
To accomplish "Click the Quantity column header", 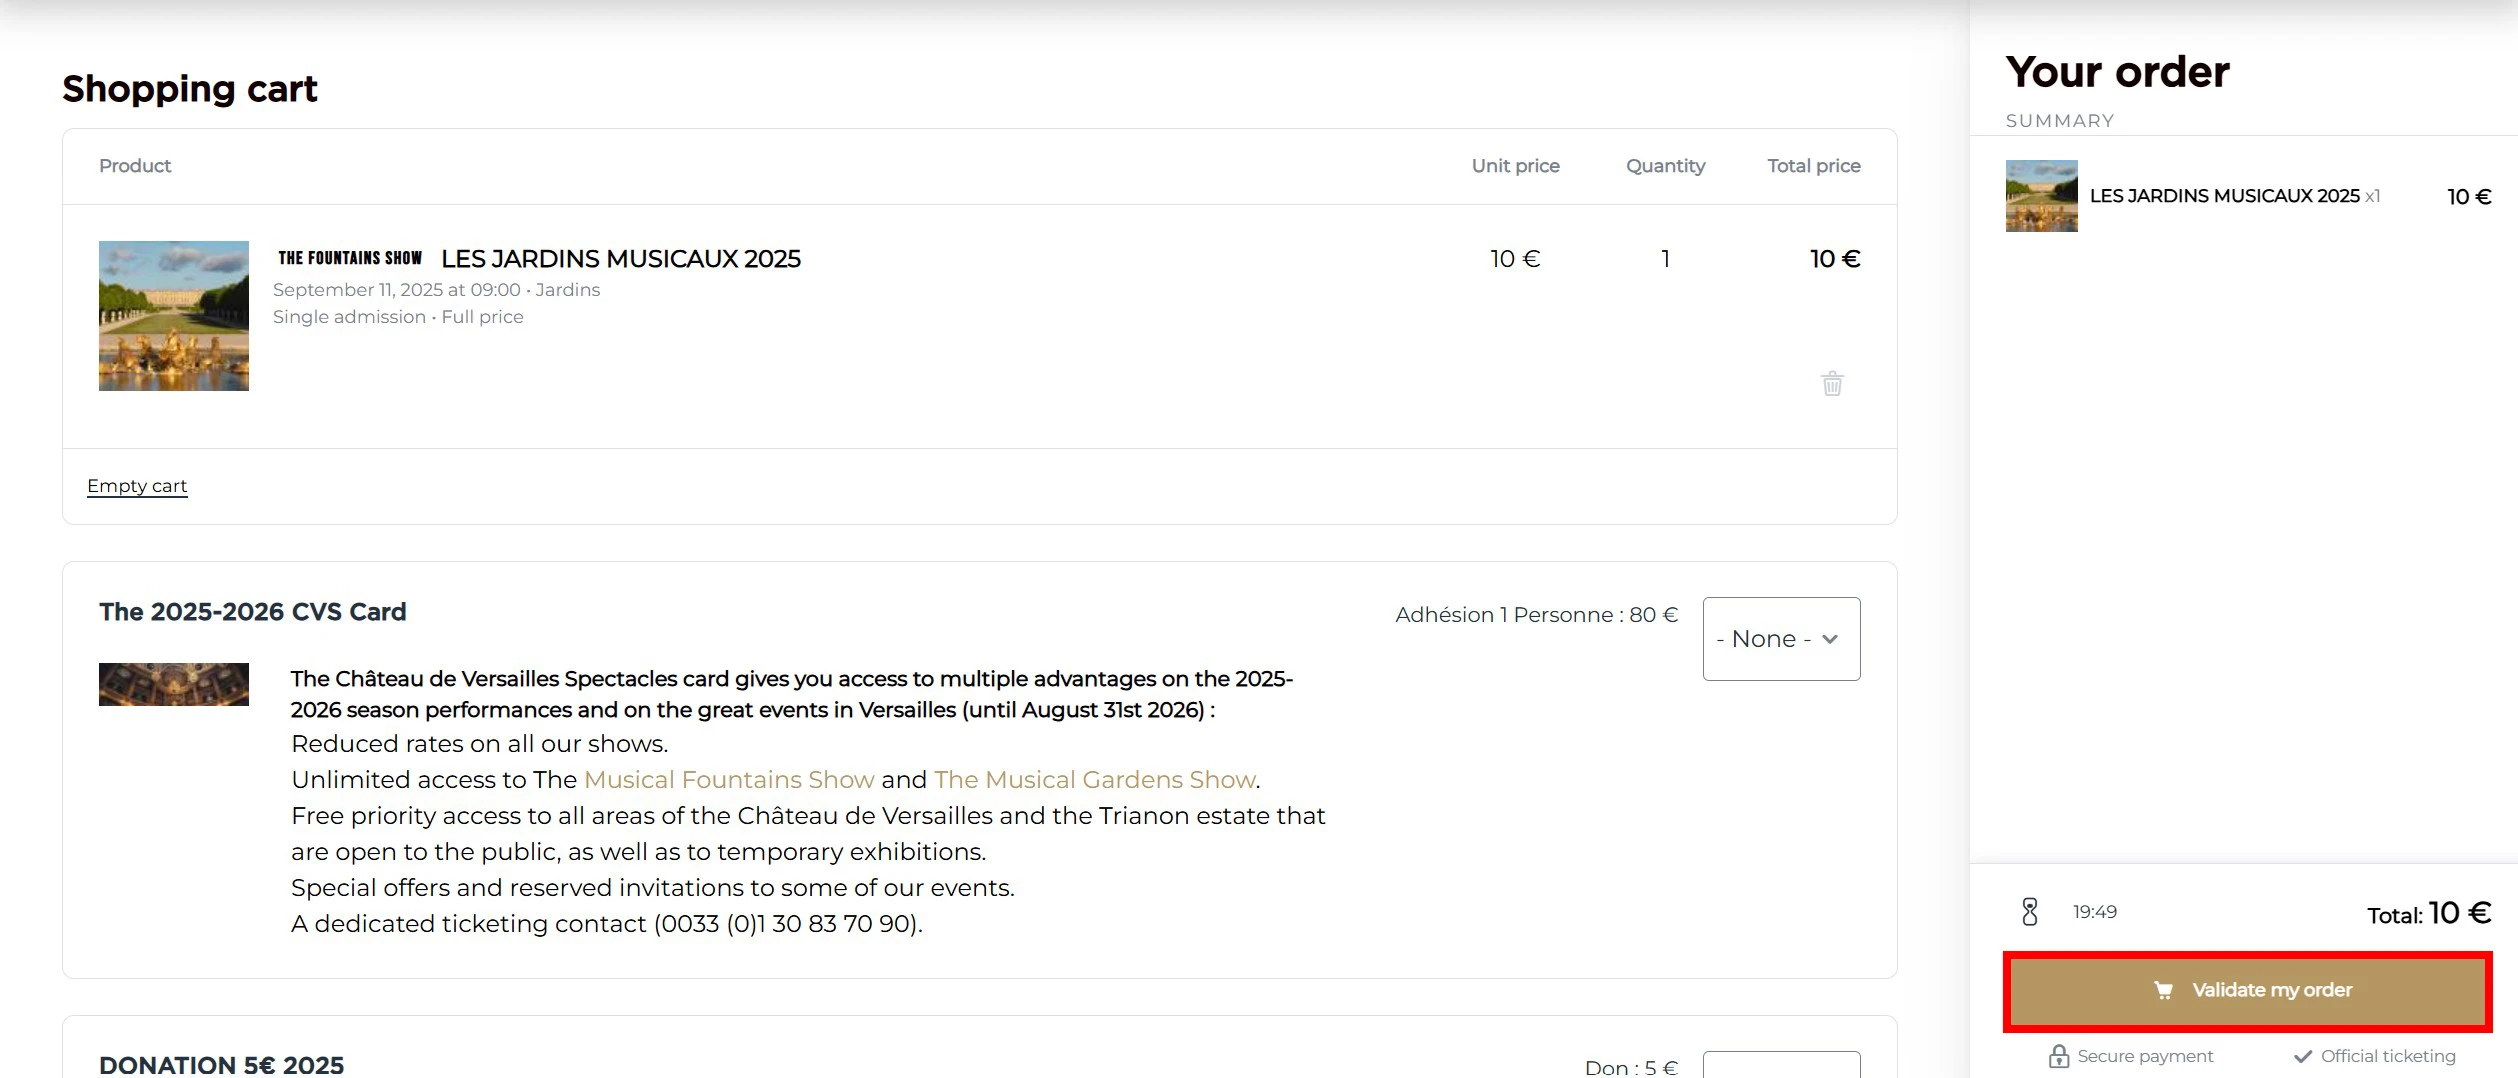I will pos(1665,166).
